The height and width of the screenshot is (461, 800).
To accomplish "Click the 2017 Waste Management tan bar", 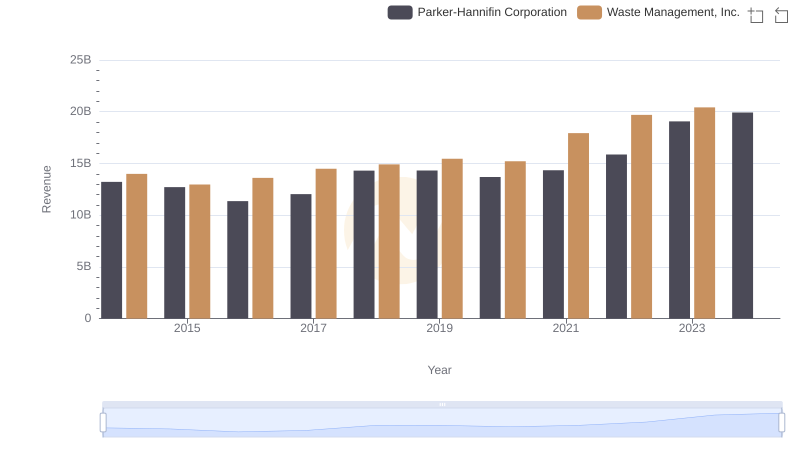I will pyautogui.click(x=326, y=244).
